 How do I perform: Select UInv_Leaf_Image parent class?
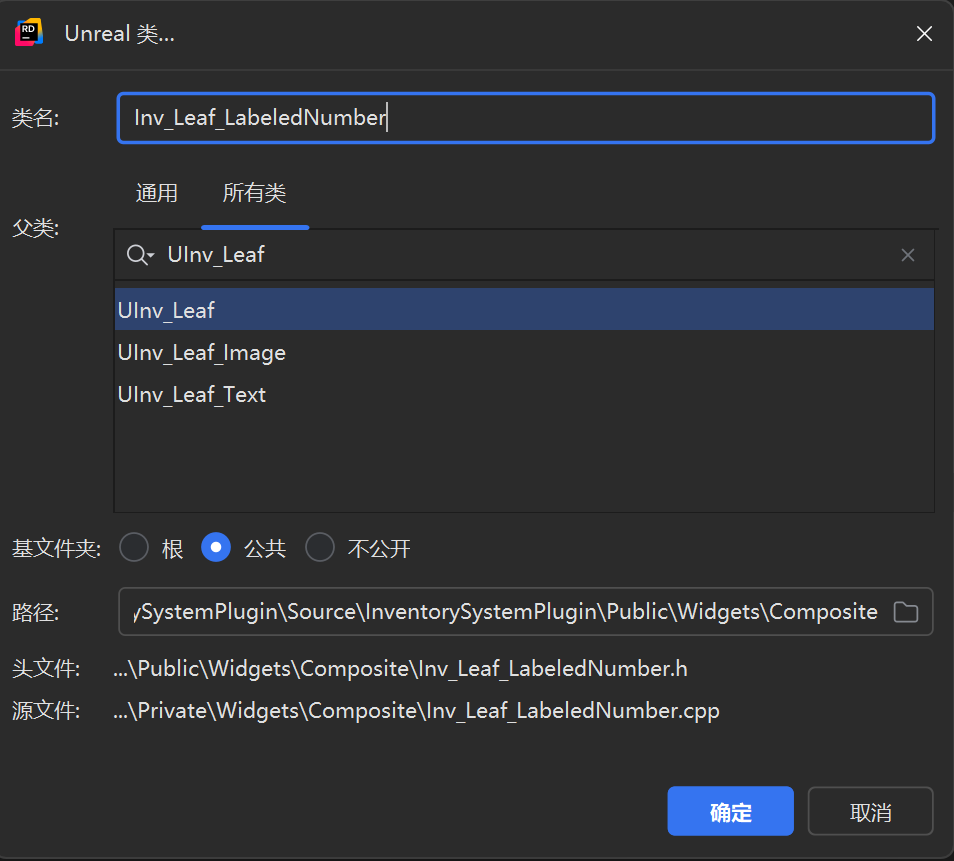click(524, 352)
